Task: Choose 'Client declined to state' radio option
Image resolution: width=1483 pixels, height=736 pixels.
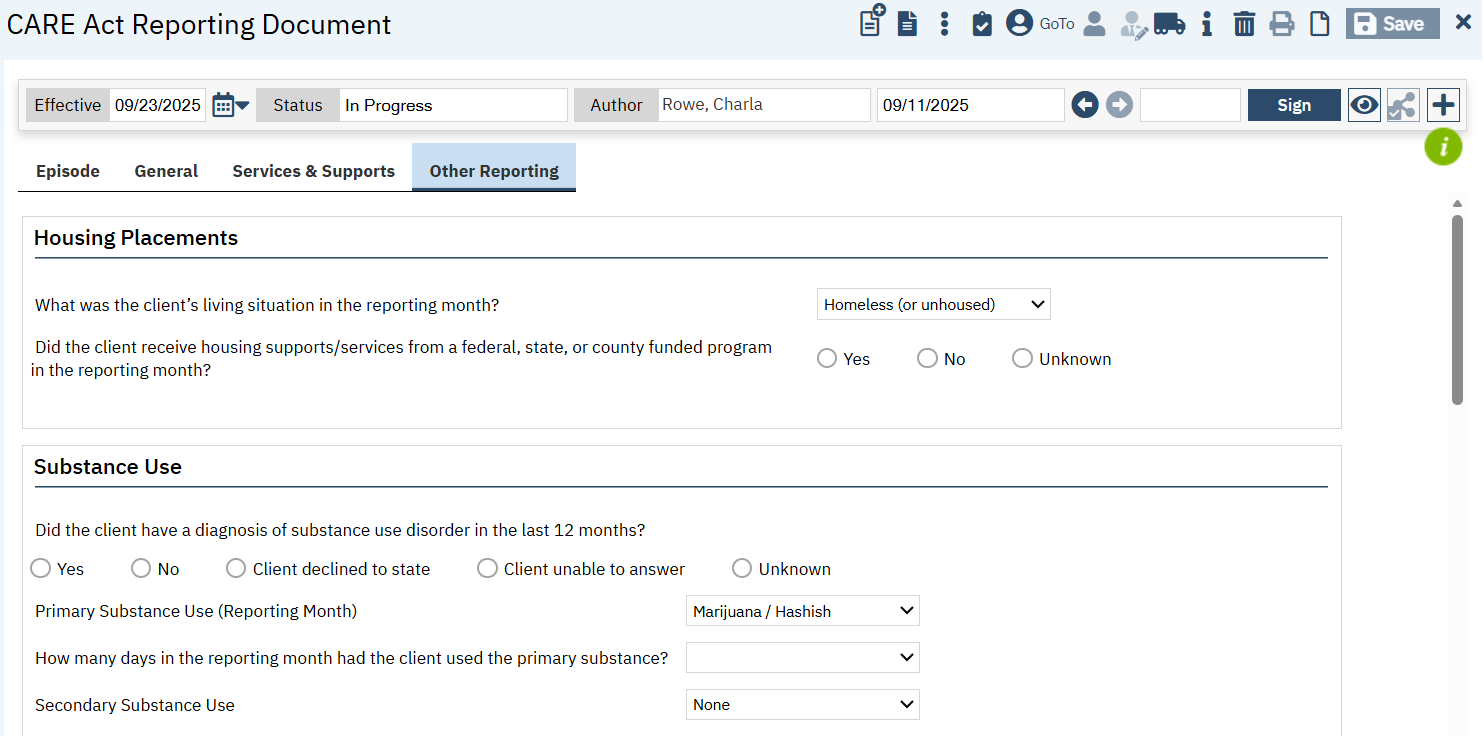Action: click(x=236, y=569)
